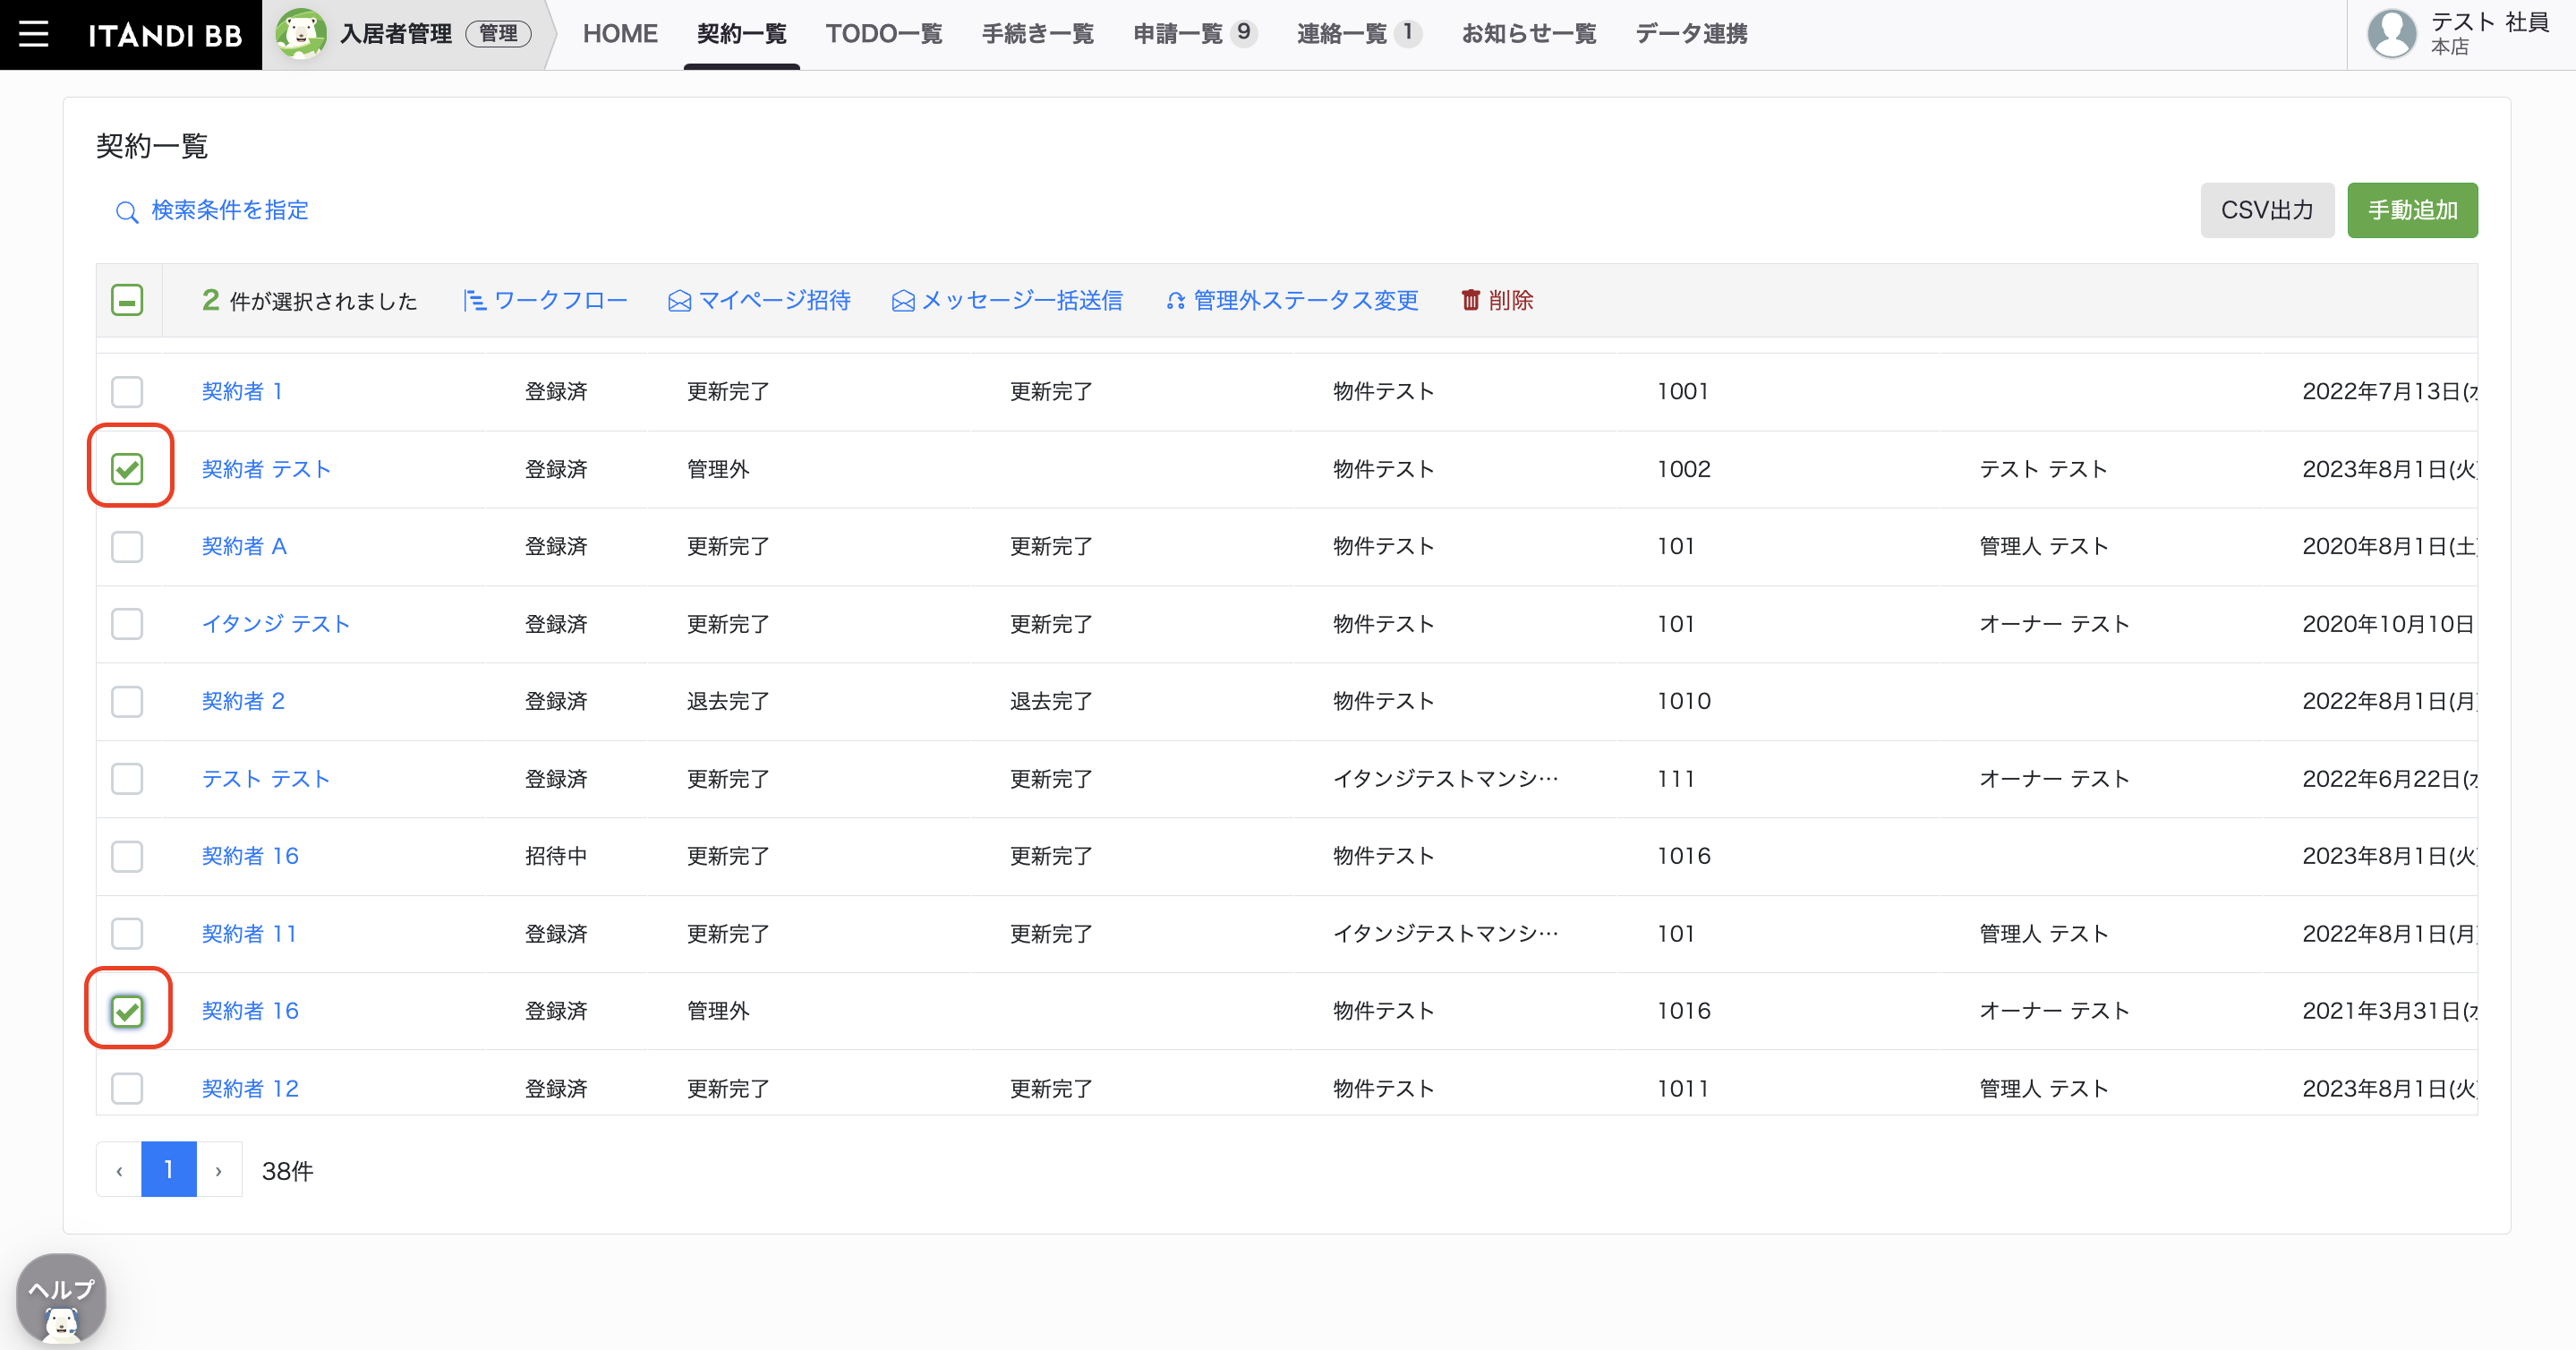2576x1350 pixels.
Task: Go to previous page arrow
Action: point(119,1170)
